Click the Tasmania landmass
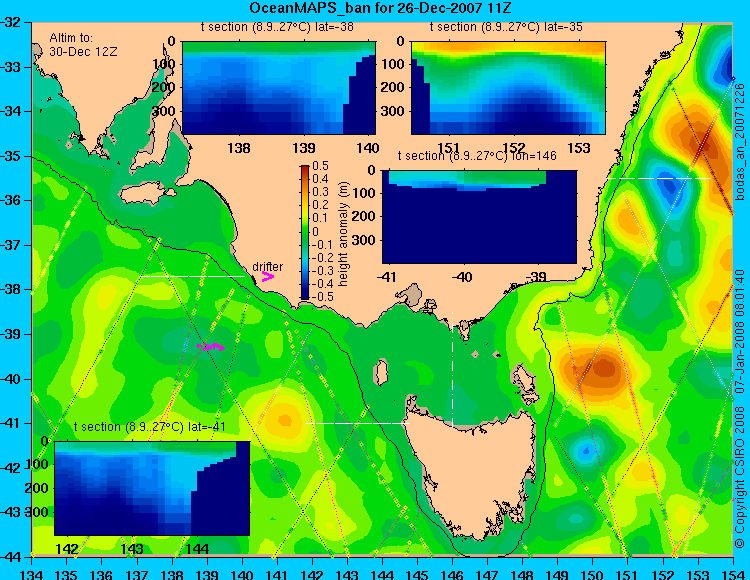The image size is (750, 580). click(474, 473)
